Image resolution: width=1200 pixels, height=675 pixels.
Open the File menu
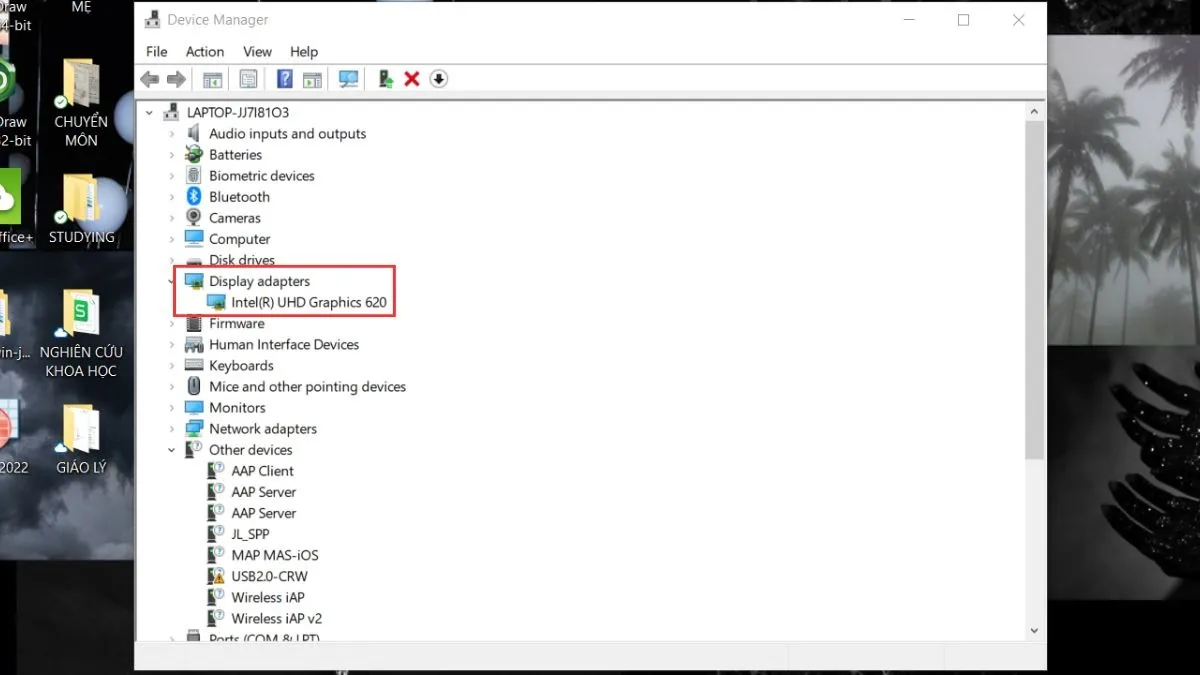pos(157,52)
